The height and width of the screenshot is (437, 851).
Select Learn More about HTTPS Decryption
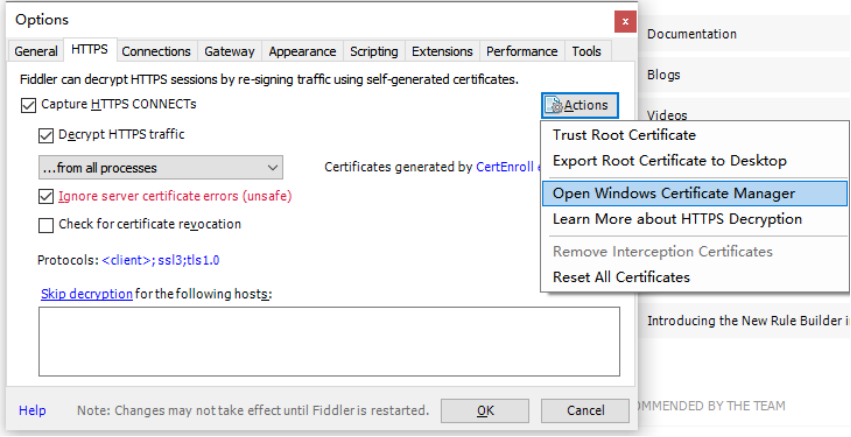(x=695, y=219)
